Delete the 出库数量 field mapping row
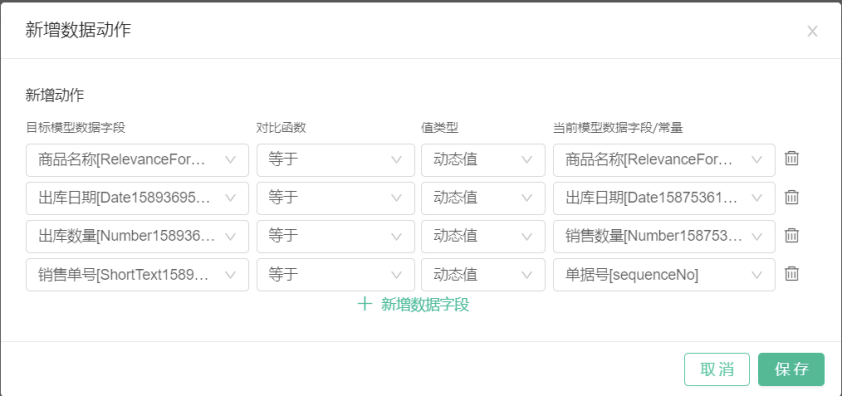Screen dimensions: 842x396 click(792, 235)
